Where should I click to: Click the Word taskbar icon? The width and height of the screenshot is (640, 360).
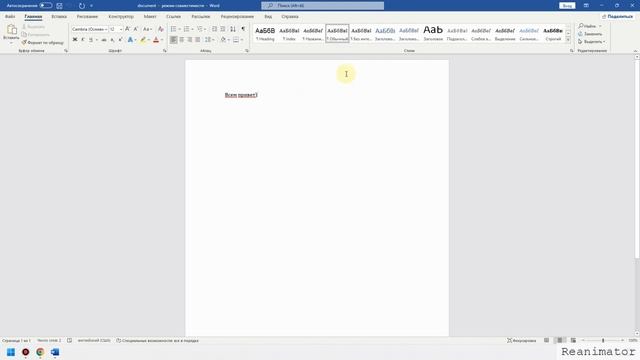(55, 352)
